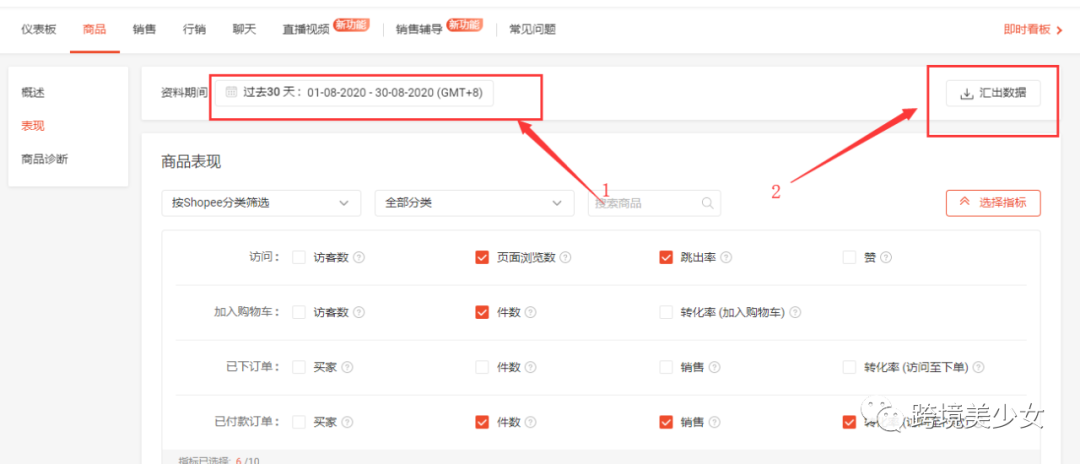
Task: Check the 转化率 (访问至下单) checkbox
Action: 849,368
